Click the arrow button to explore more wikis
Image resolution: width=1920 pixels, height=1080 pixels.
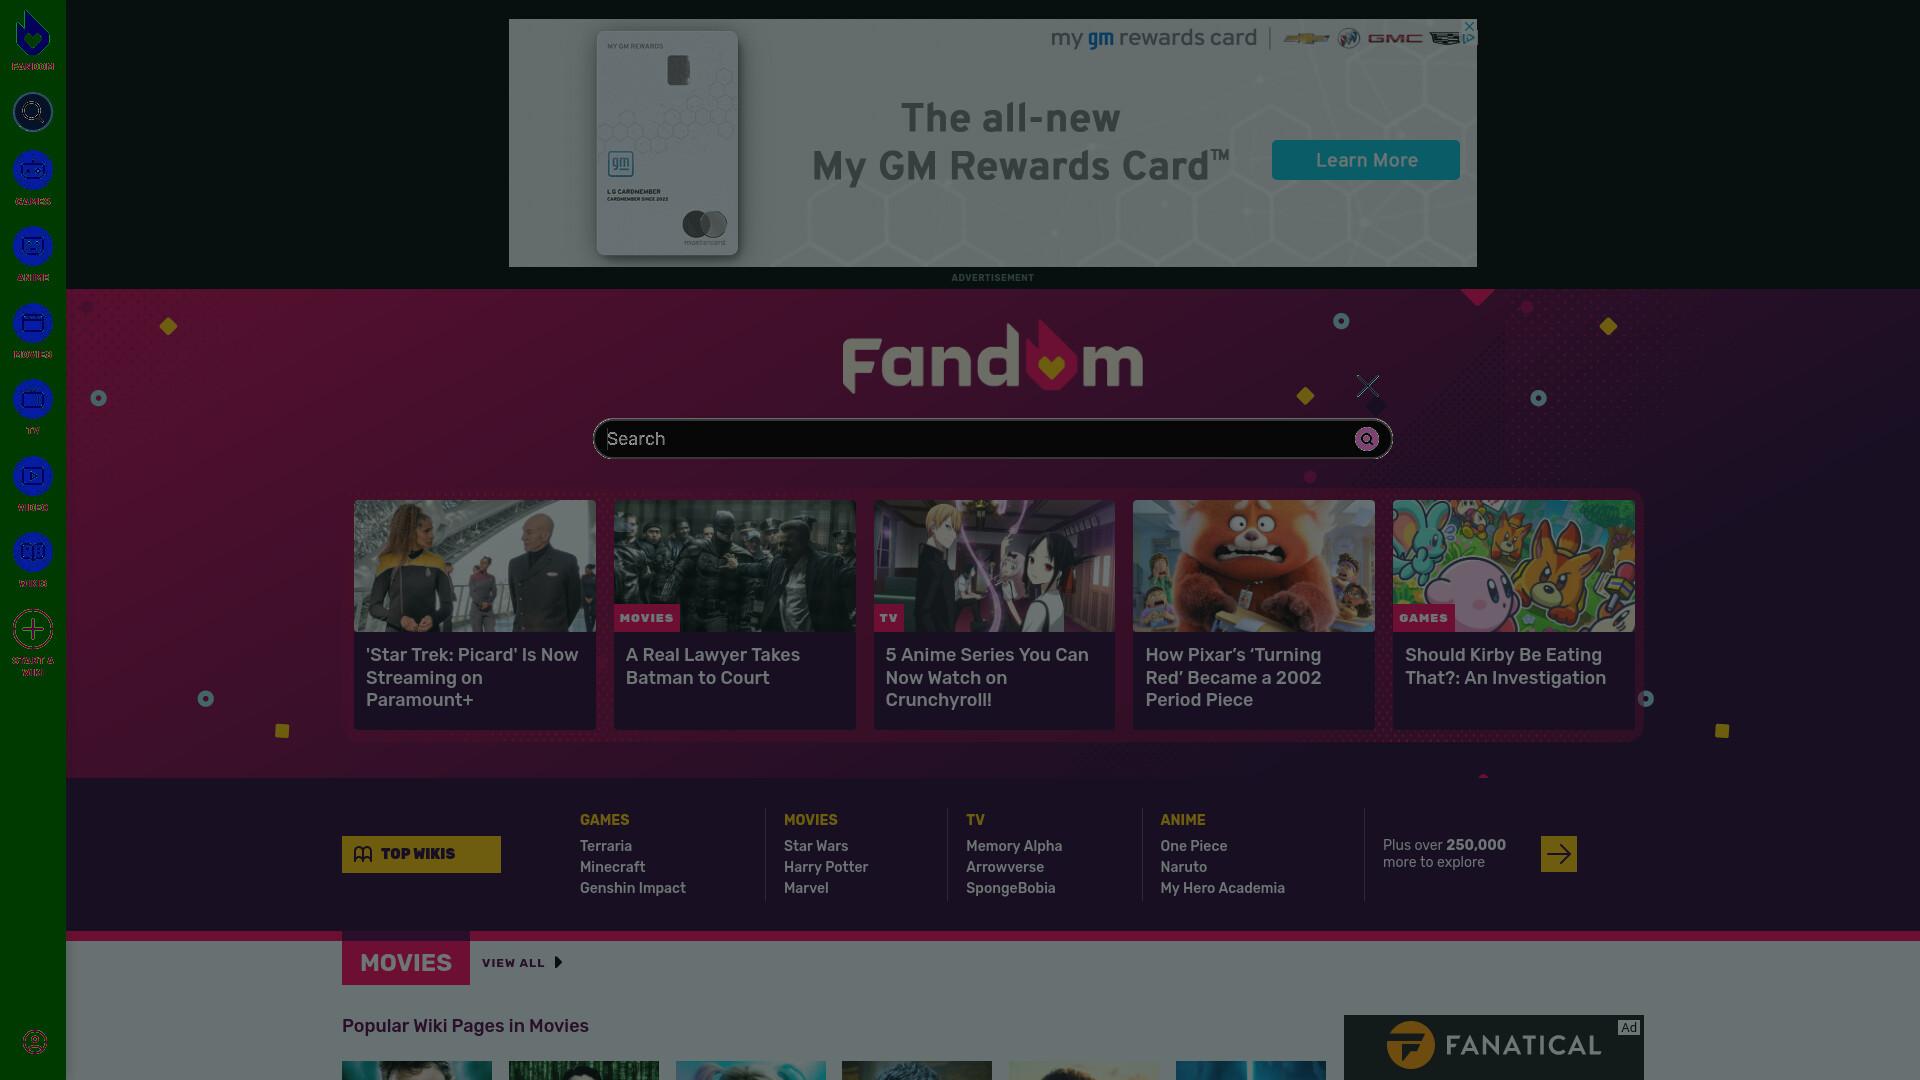point(1558,854)
